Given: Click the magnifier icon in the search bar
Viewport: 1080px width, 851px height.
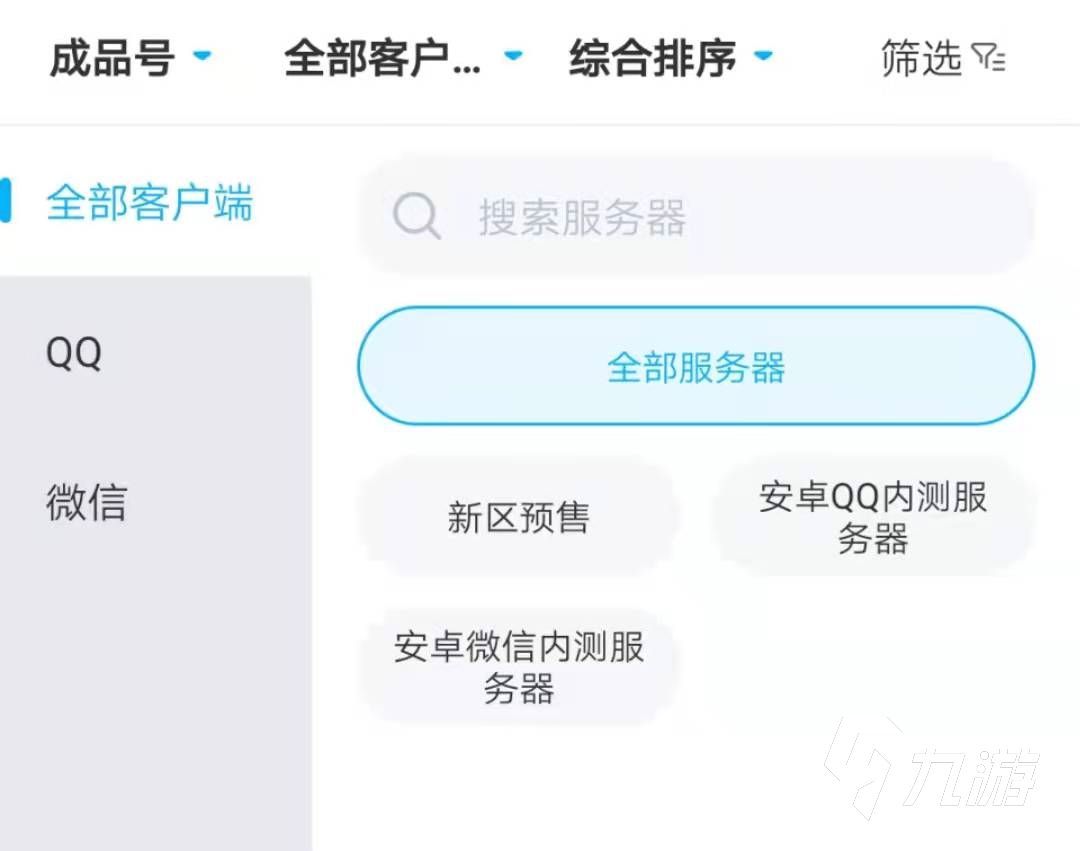Looking at the screenshot, I should [416, 216].
